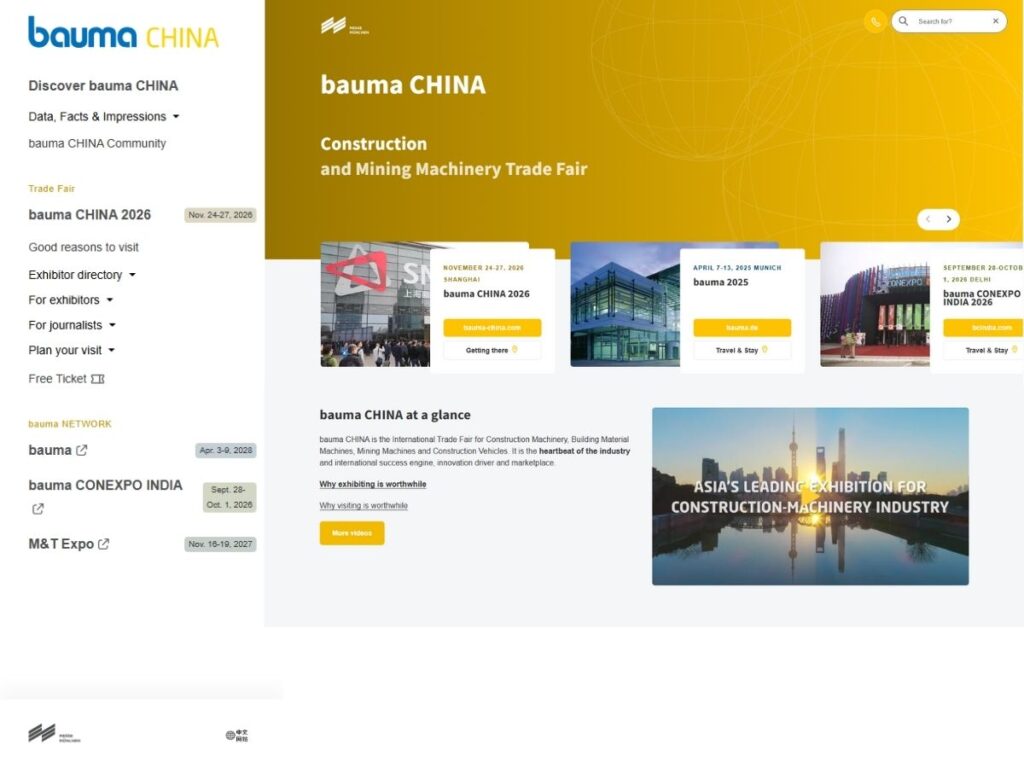Click external link icon under bauma CONEXPO INDIA
The width and height of the screenshot is (1024, 768).
click(x=38, y=509)
